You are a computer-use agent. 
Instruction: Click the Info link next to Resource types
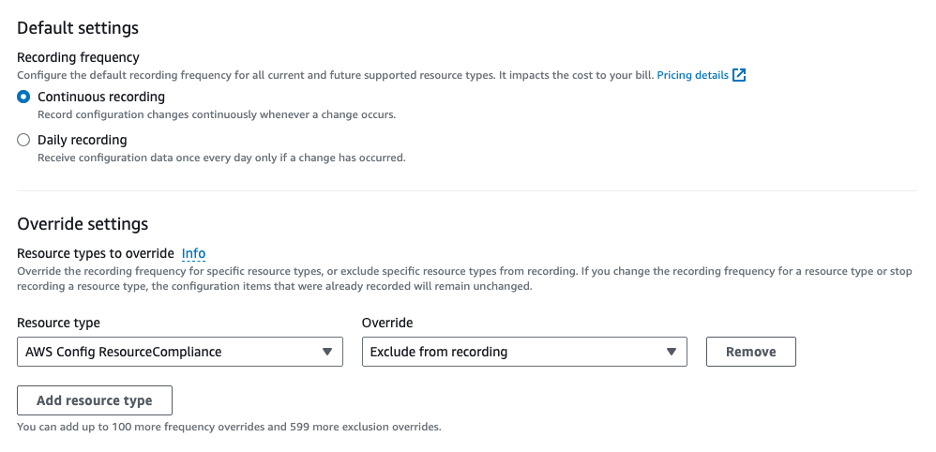tap(193, 253)
